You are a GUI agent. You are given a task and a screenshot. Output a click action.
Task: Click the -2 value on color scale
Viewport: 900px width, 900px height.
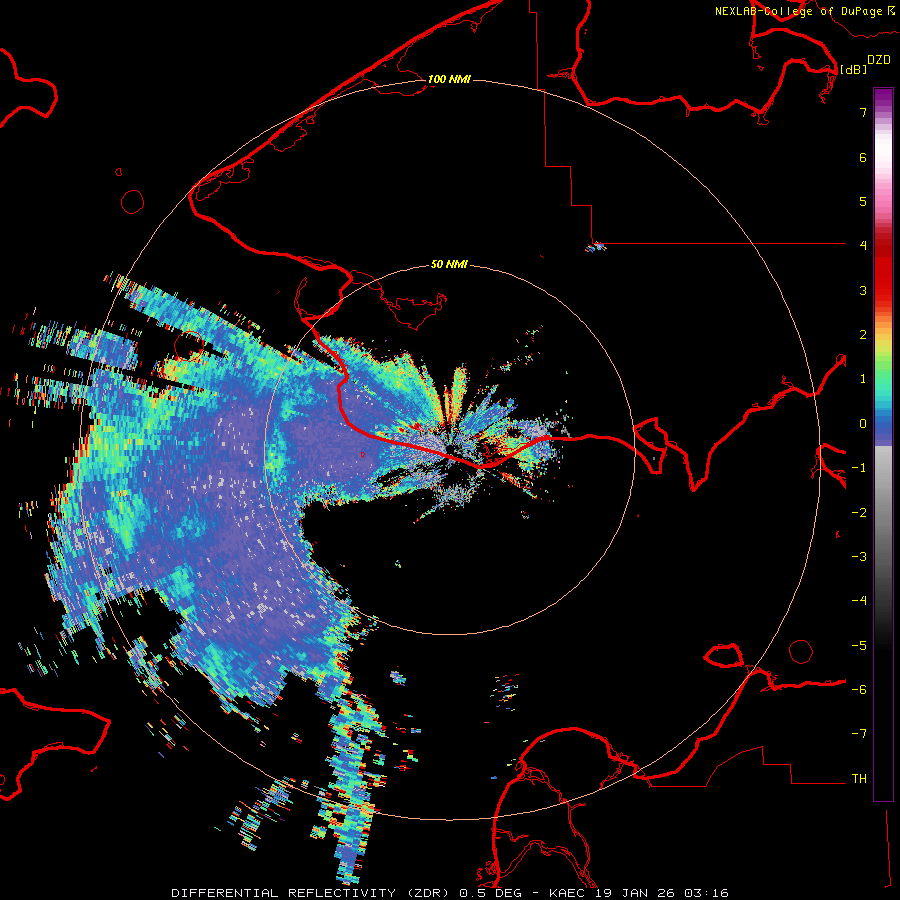[859, 513]
